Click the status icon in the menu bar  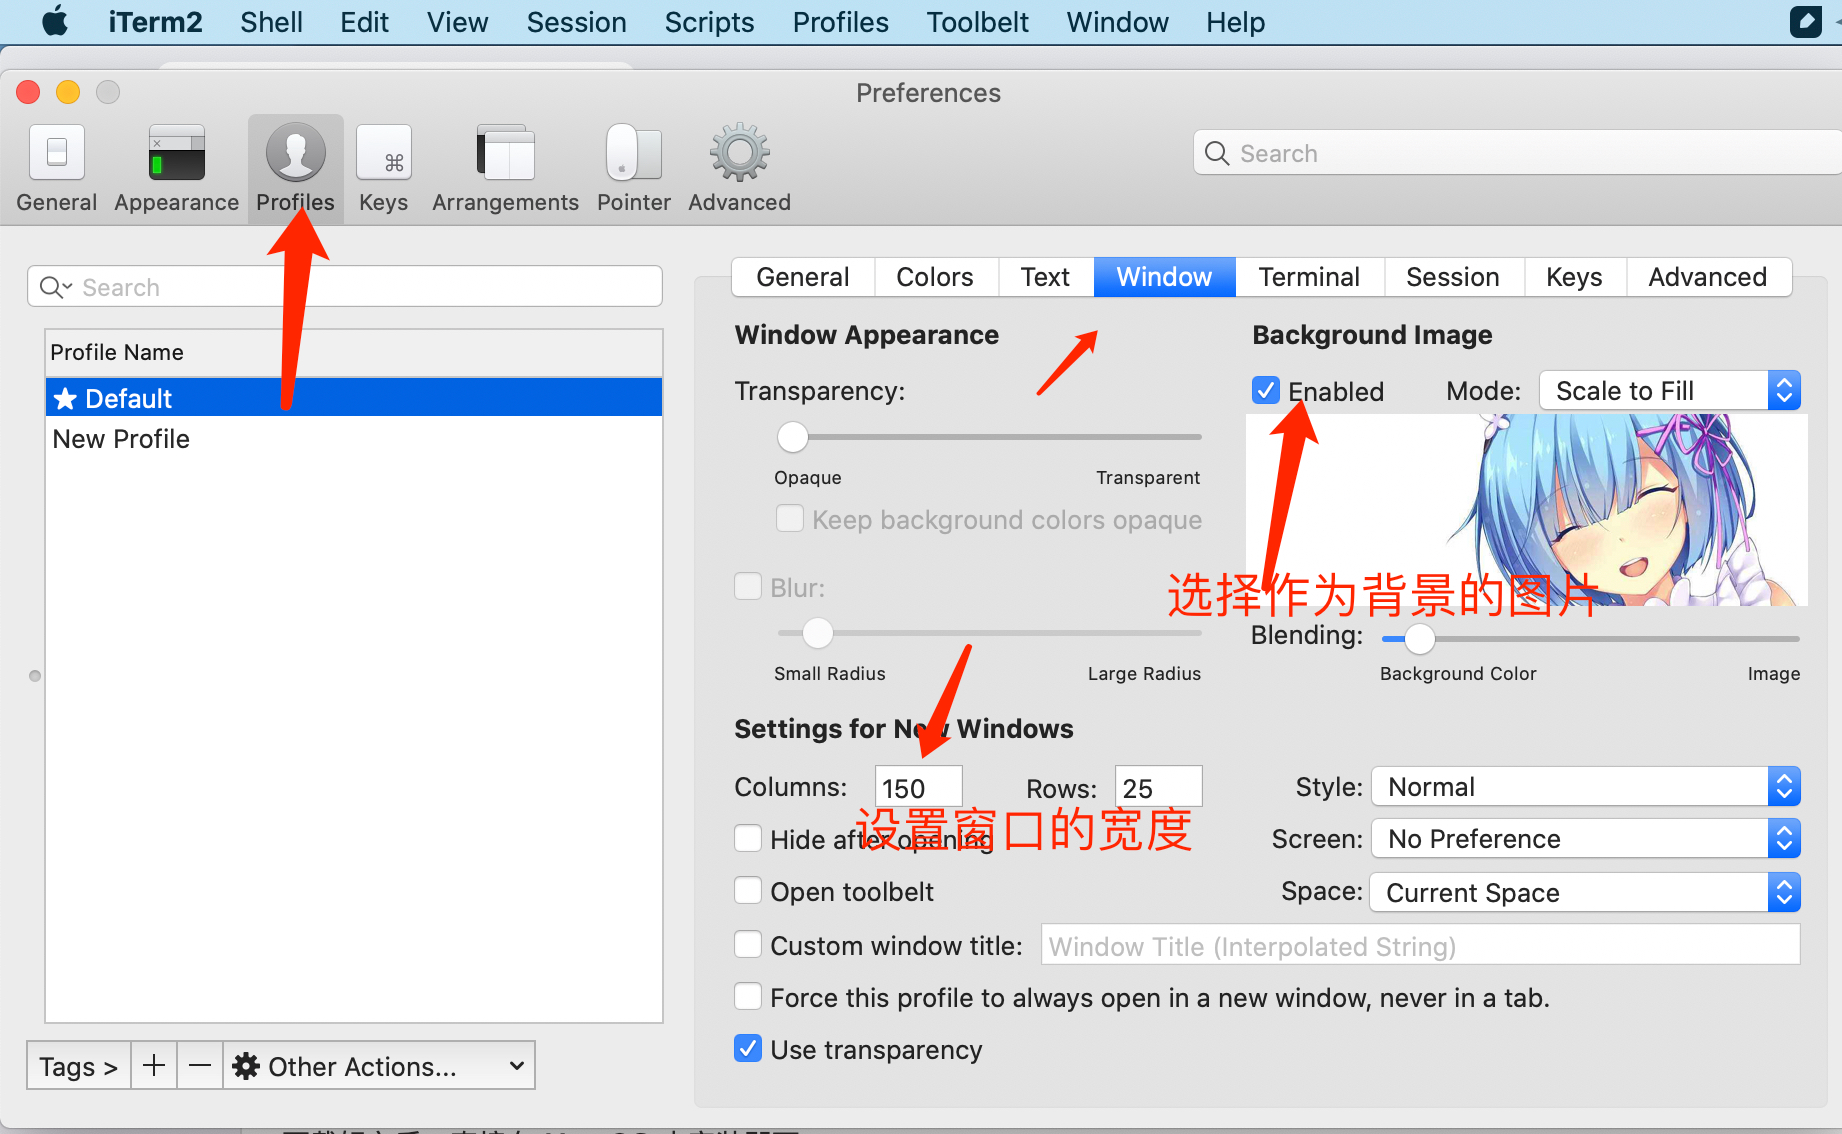pyautogui.click(x=1805, y=21)
